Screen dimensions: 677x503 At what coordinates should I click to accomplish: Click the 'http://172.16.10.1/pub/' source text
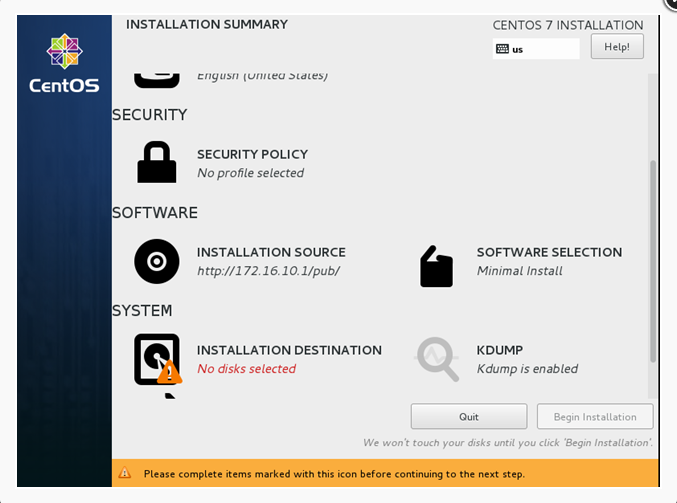[x=269, y=271]
